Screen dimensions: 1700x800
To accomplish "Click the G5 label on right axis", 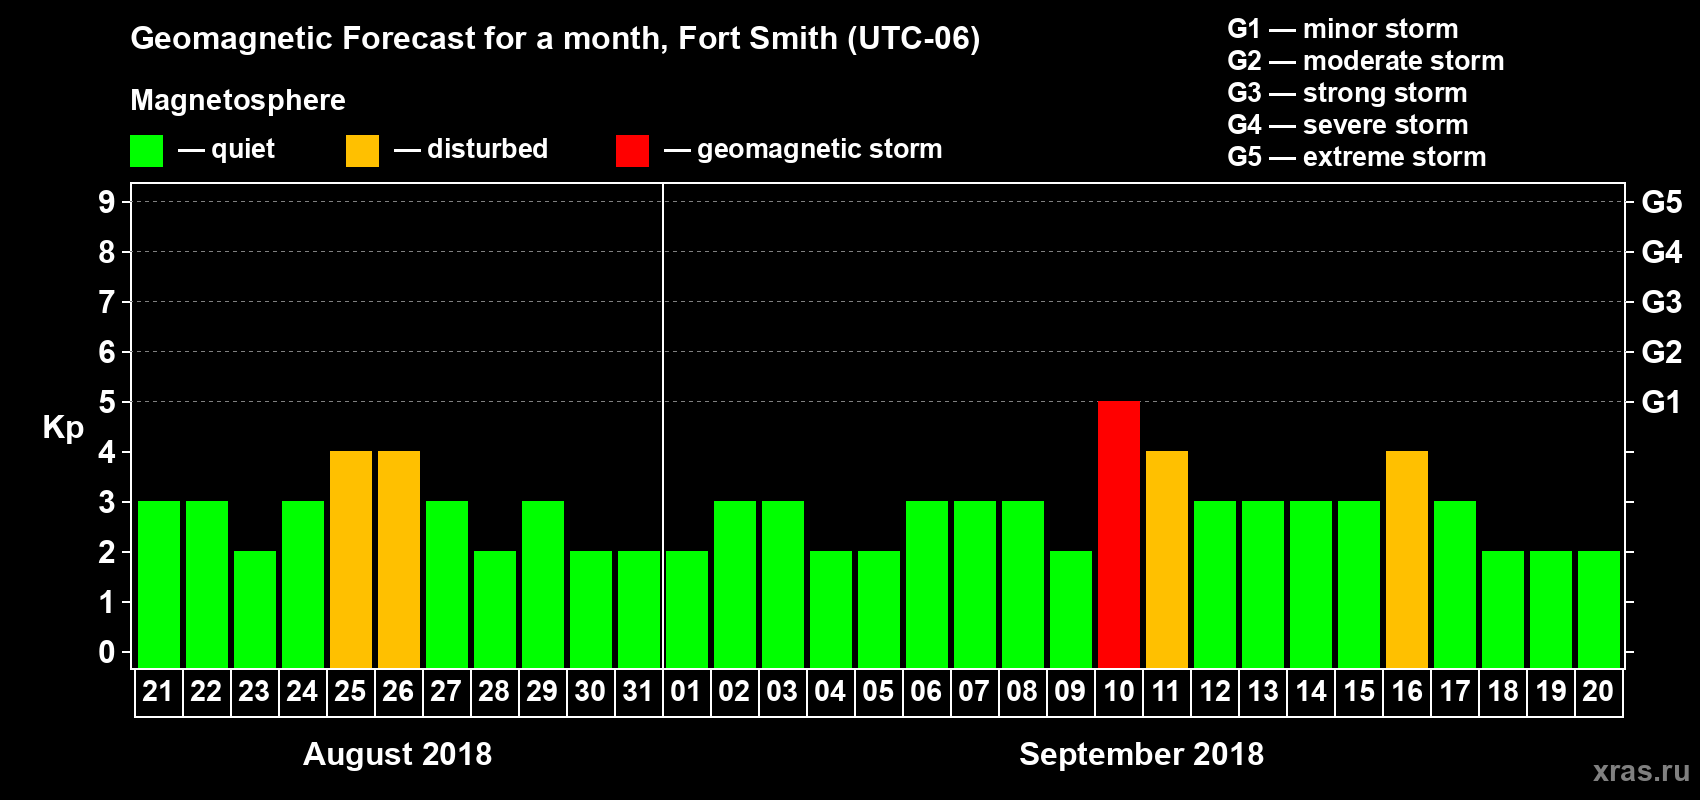I will [1661, 202].
